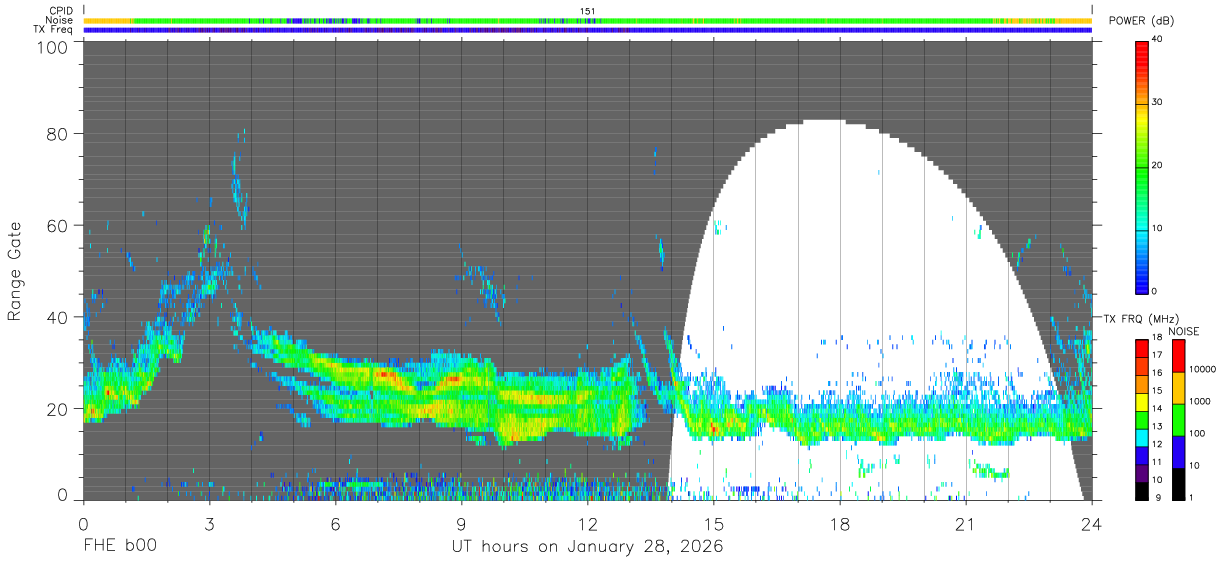
Task: Select the CPID value 151
Action: [x=587, y=11]
